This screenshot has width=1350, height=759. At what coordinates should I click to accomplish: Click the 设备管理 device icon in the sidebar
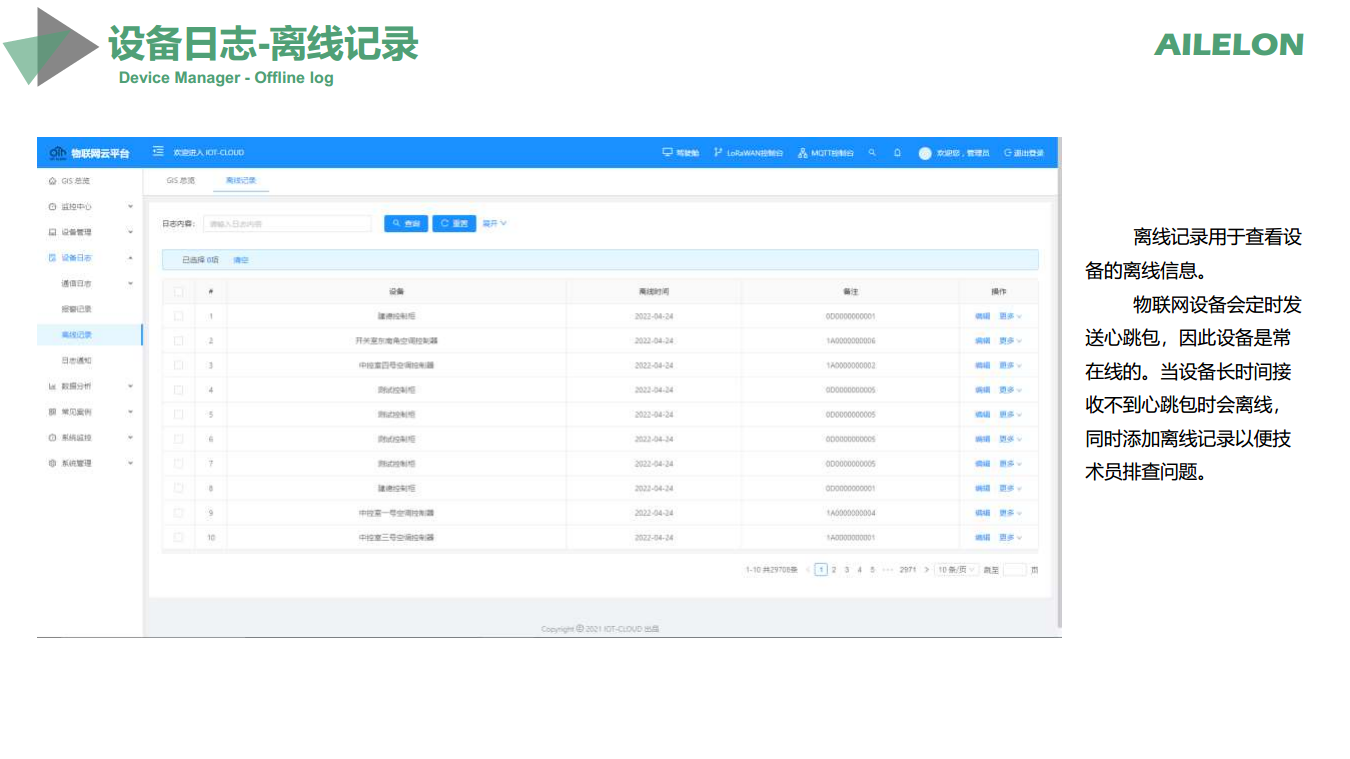[x=53, y=232]
